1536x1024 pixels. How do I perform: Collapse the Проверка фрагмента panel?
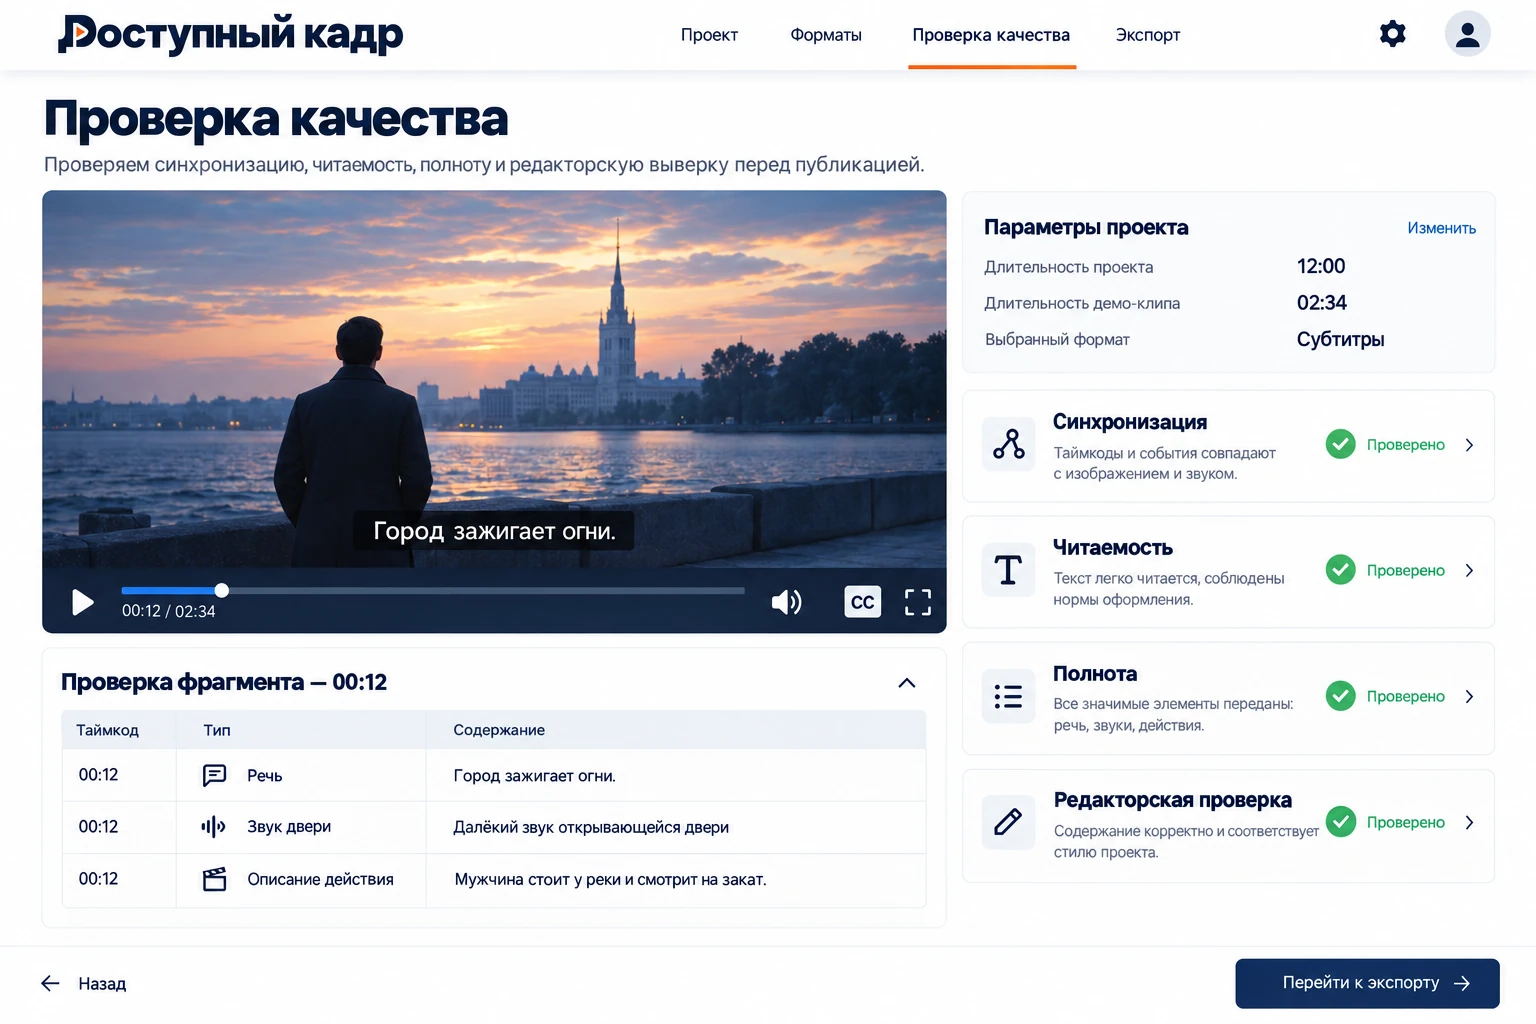point(907,683)
